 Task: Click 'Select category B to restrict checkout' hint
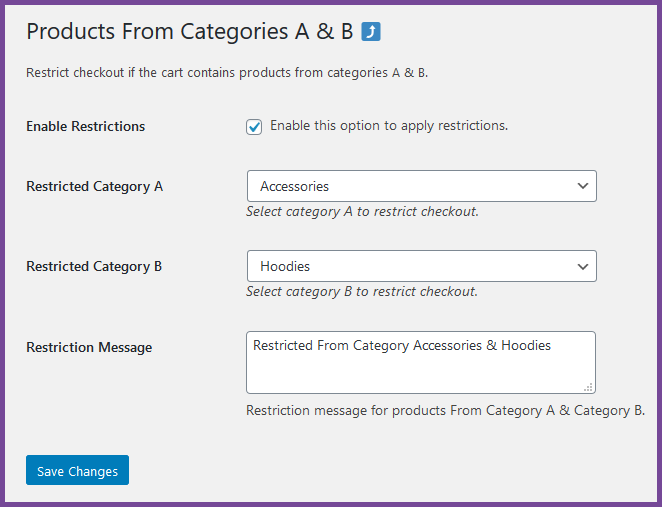coord(362,292)
